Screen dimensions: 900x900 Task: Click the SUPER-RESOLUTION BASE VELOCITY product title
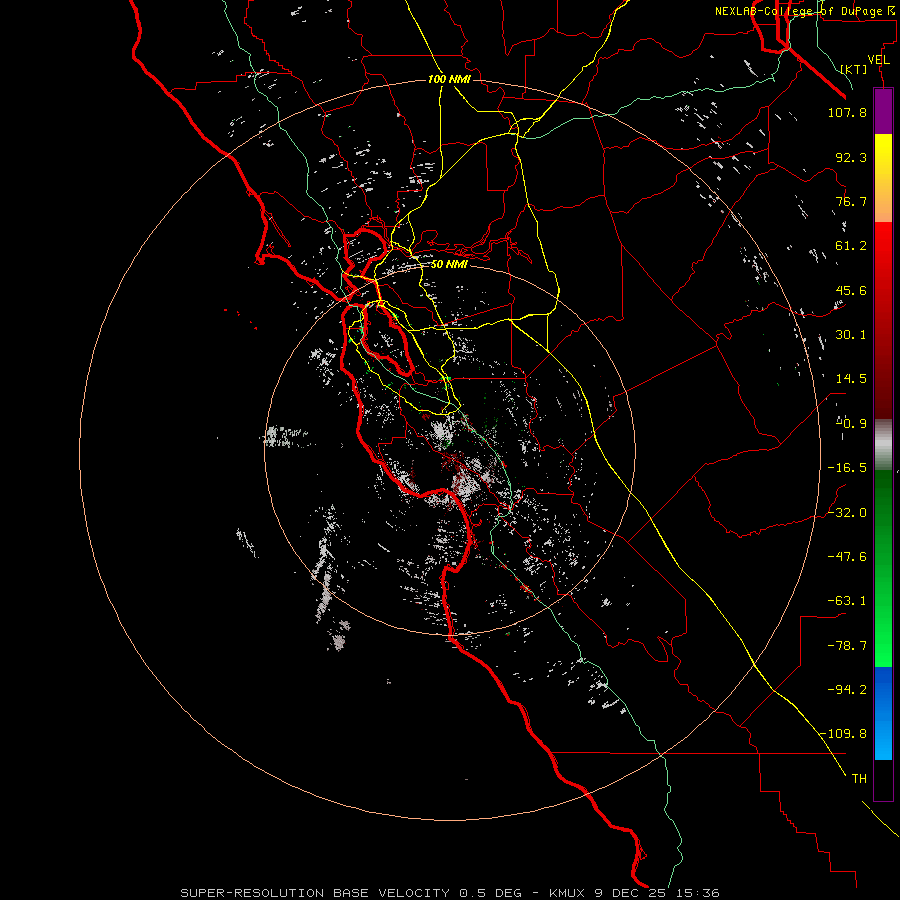click(x=315, y=893)
